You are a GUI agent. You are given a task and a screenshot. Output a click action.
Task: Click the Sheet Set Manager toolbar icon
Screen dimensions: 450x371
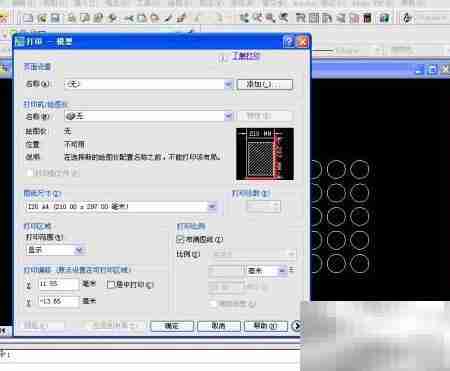[341, 17]
